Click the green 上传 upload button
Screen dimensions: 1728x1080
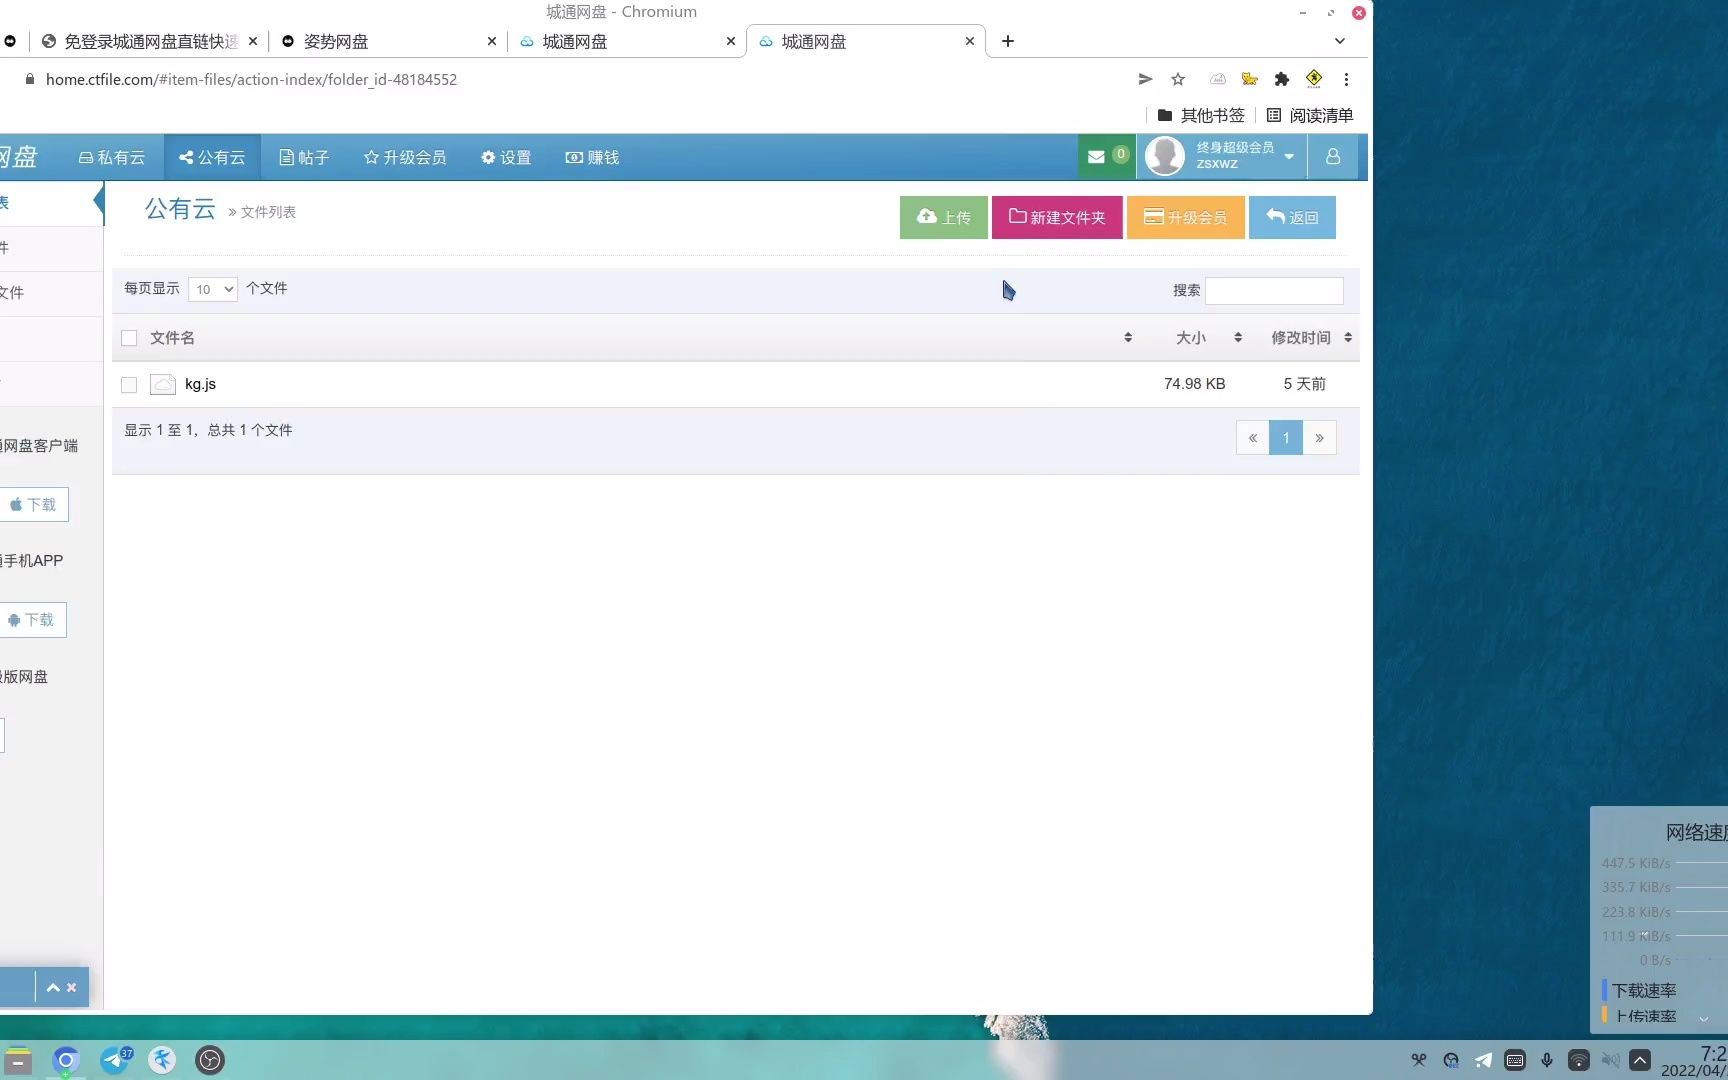[944, 217]
